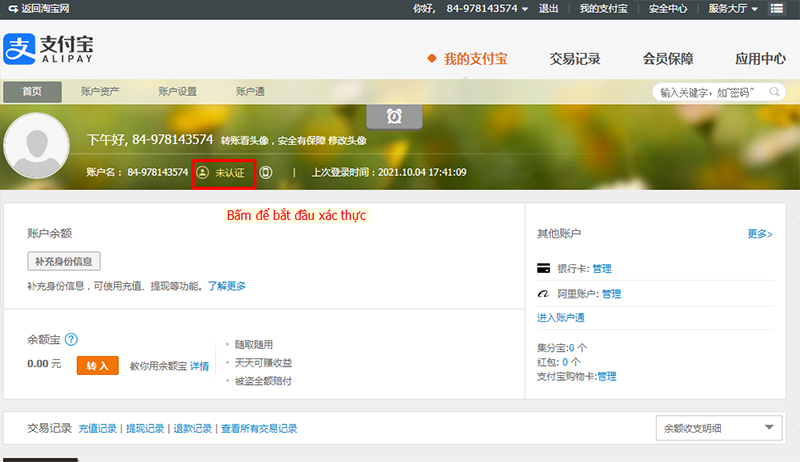Click the 集分宝 count 0 link
Screen dimensions: 800x462
571,348
